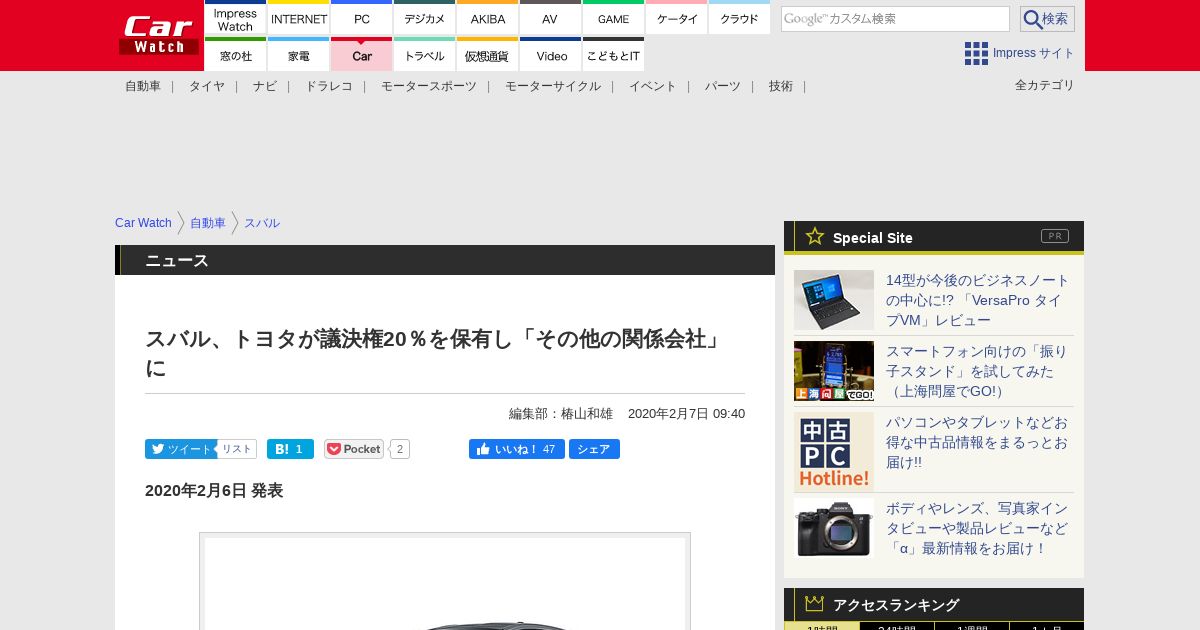Open the こどもとIT site tab

click(x=614, y=55)
